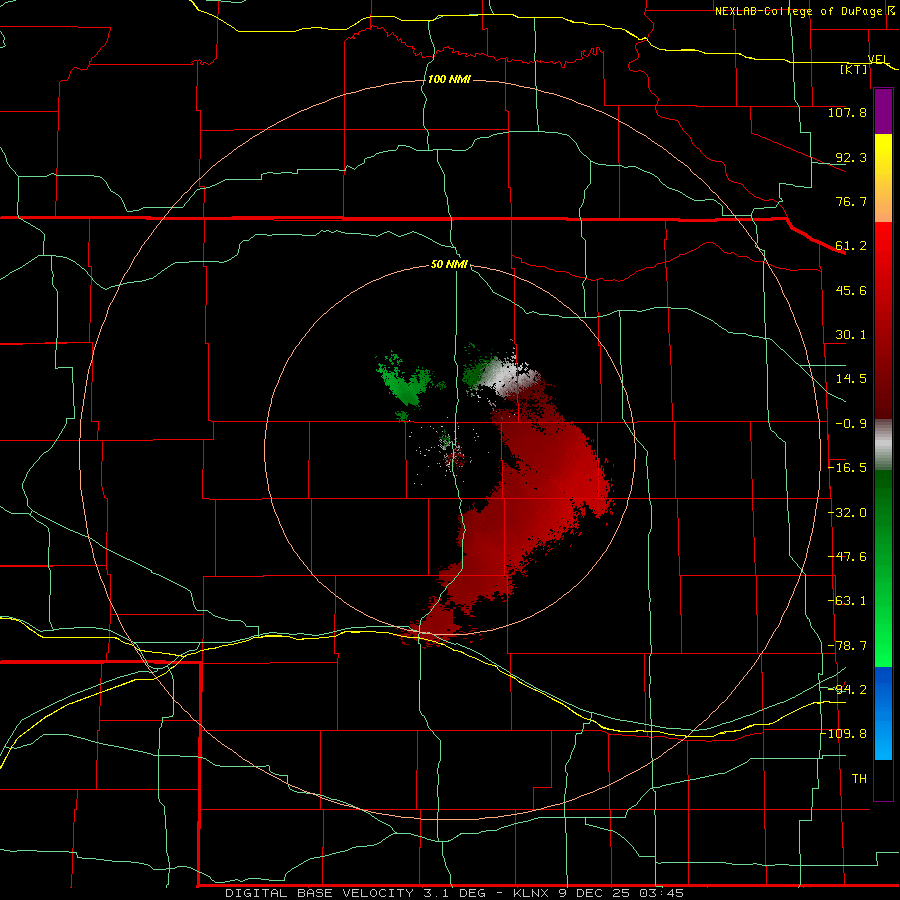Click the VEL legend title
Image resolution: width=900 pixels, height=900 pixels.
tap(878, 59)
